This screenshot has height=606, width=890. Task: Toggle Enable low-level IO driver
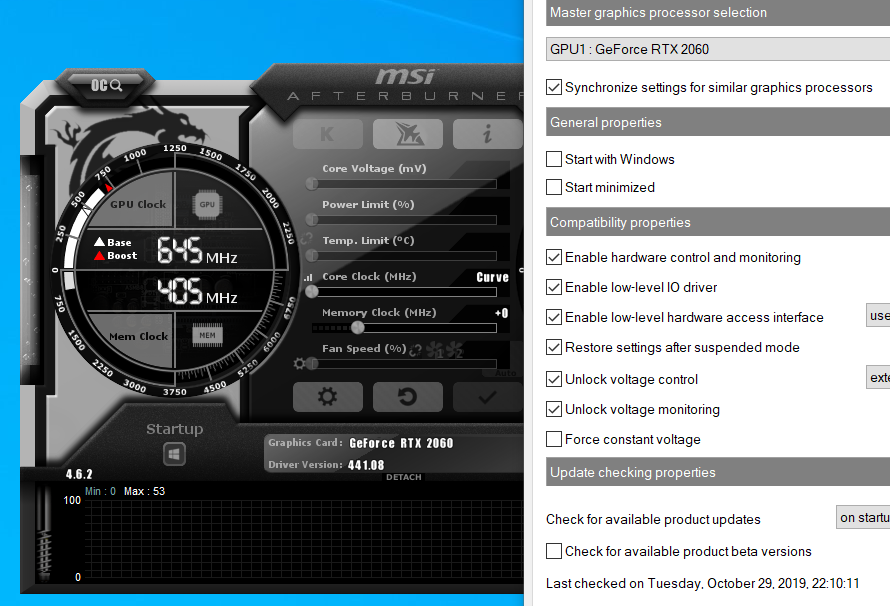(x=554, y=287)
